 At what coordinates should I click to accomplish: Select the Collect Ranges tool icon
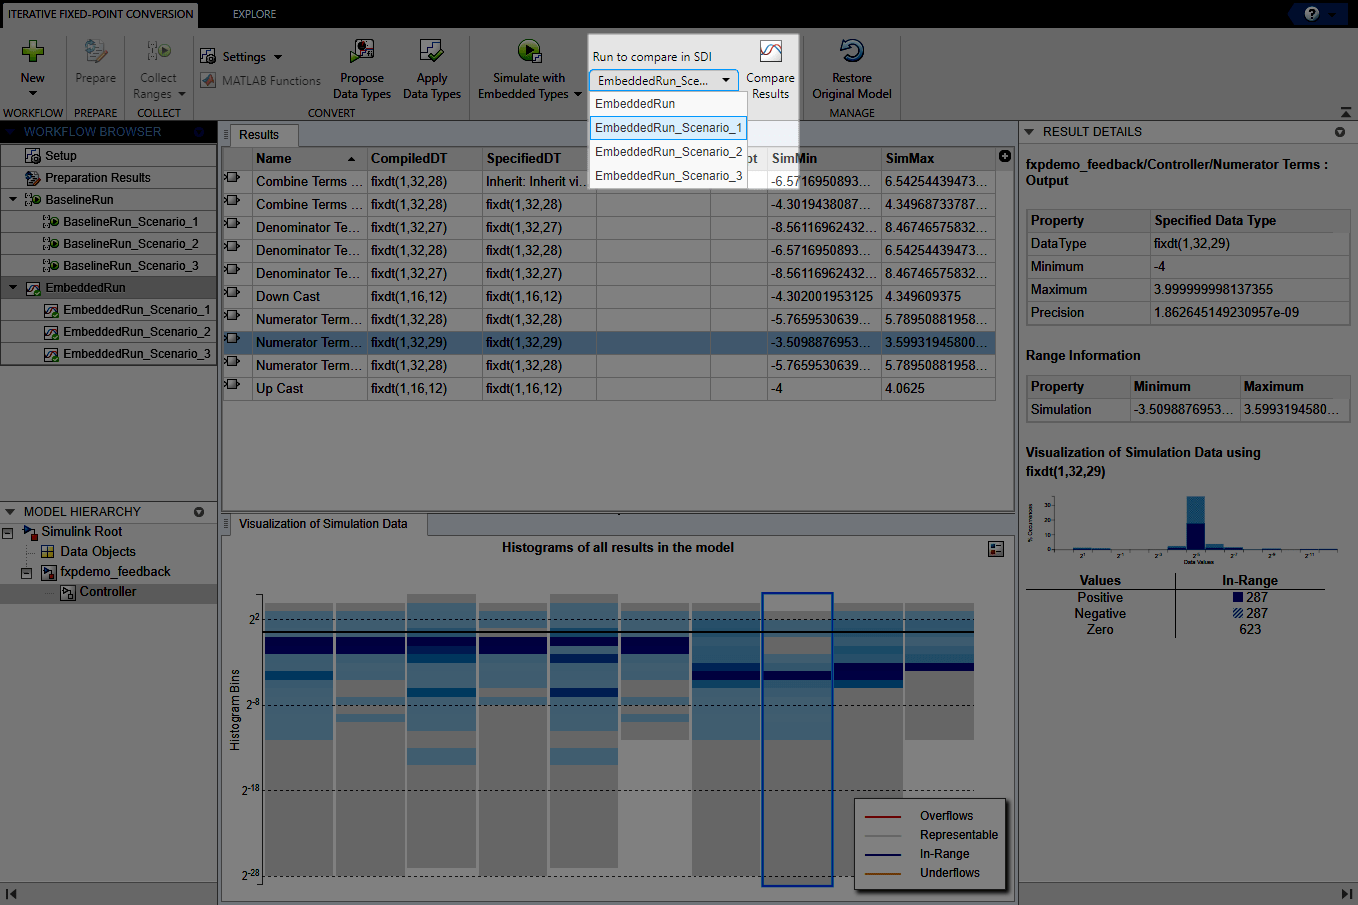[x=157, y=50]
